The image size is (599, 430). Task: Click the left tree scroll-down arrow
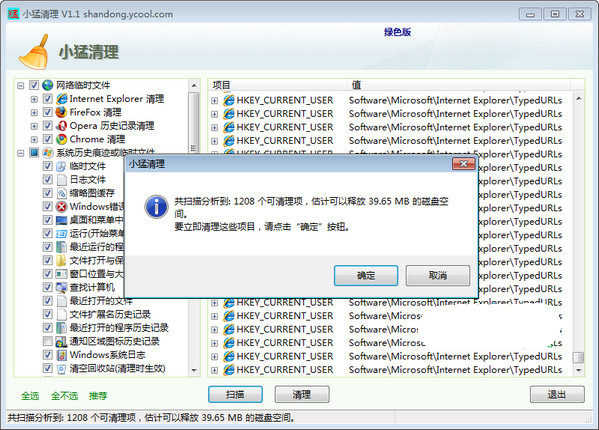(194, 370)
